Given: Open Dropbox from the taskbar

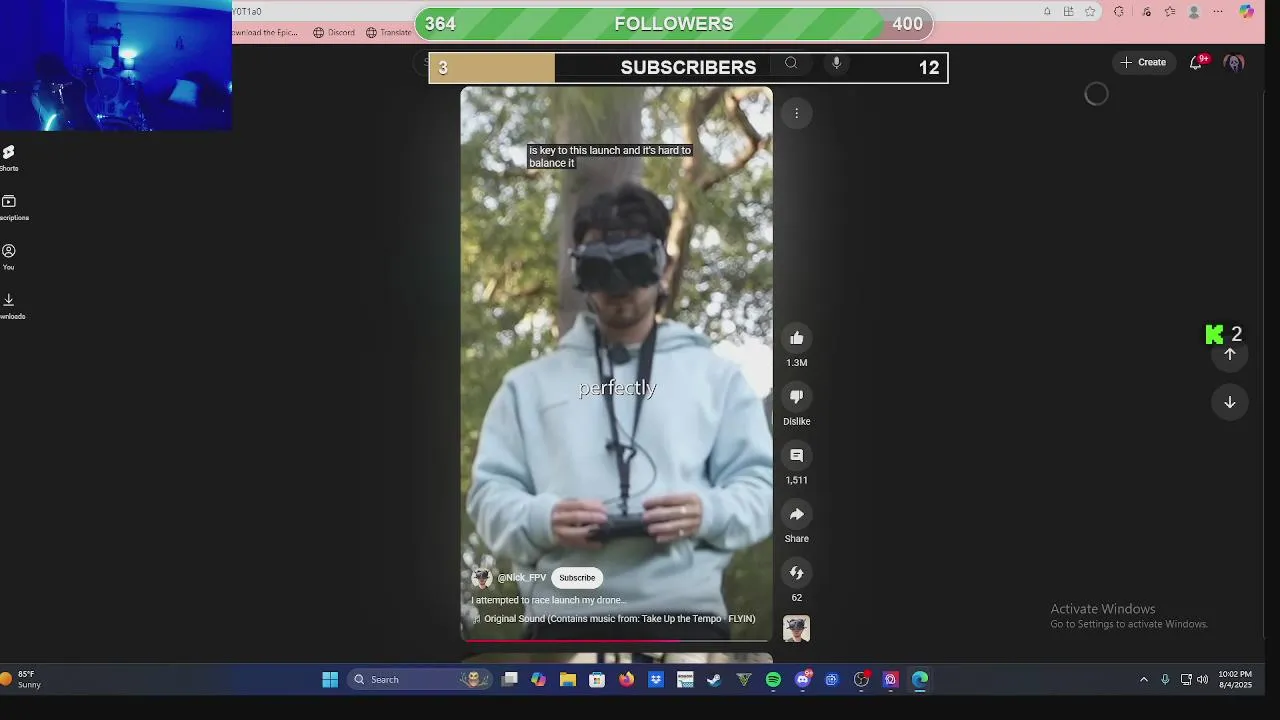Looking at the screenshot, I should point(656,680).
